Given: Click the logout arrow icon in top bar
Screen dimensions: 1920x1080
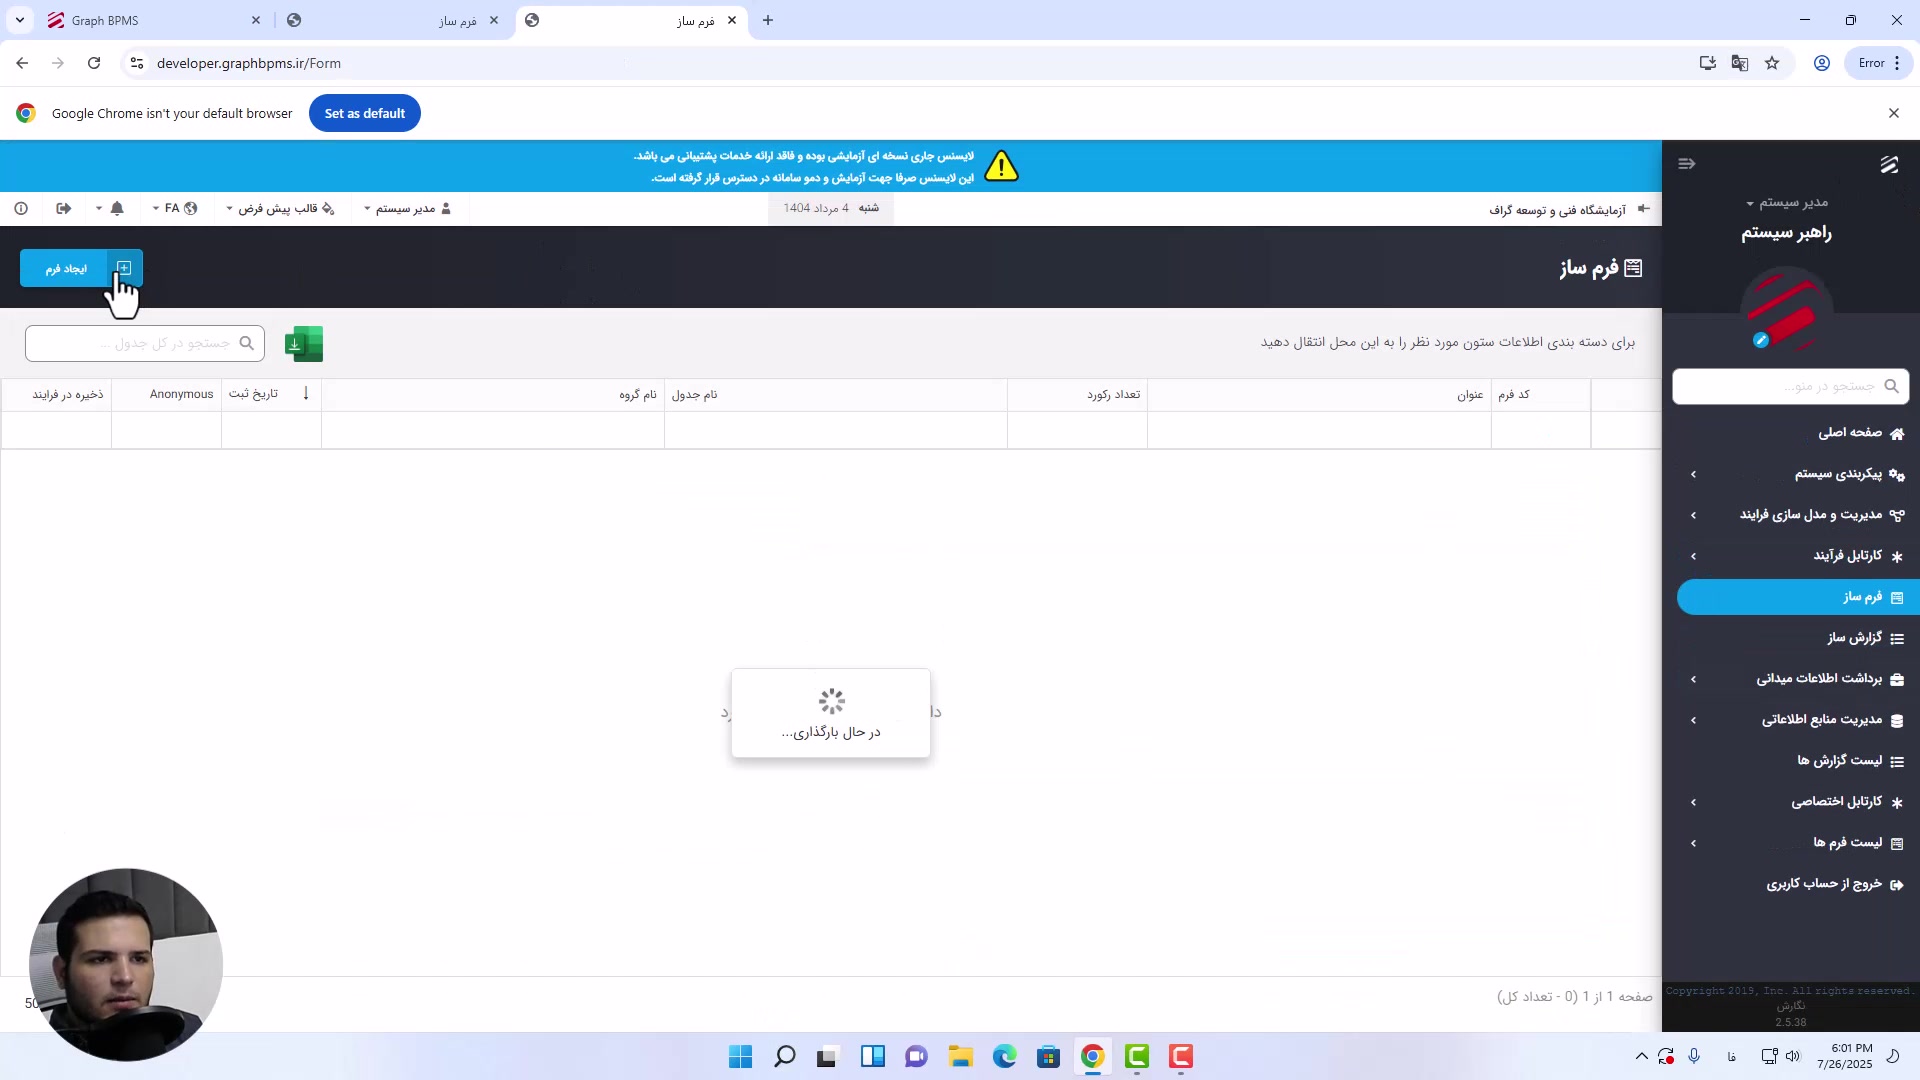Looking at the screenshot, I should click(x=64, y=208).
